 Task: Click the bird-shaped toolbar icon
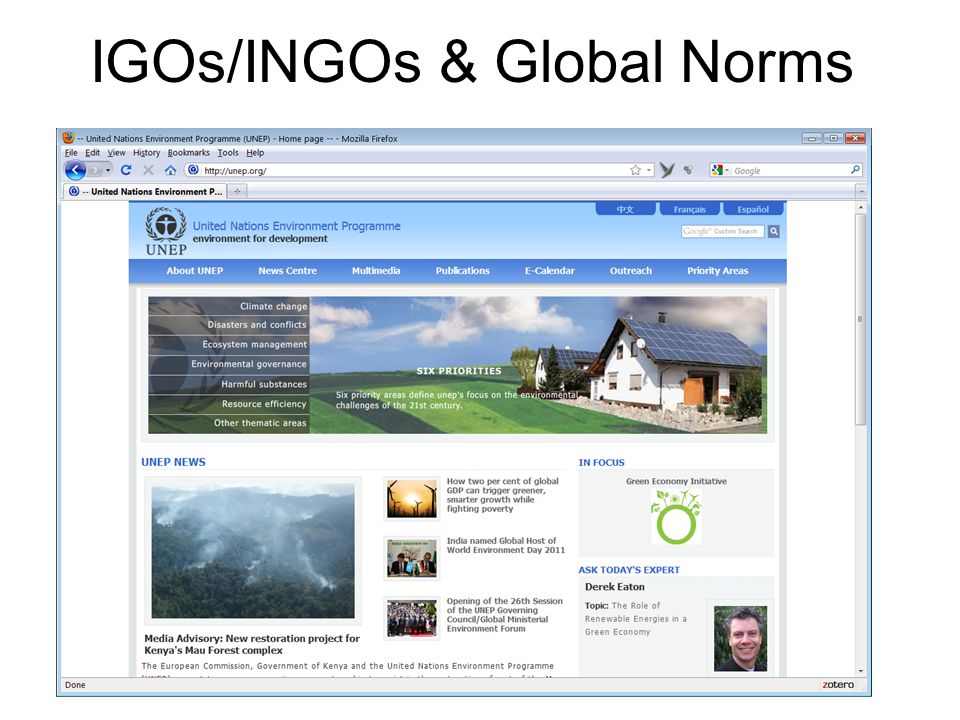667,170
